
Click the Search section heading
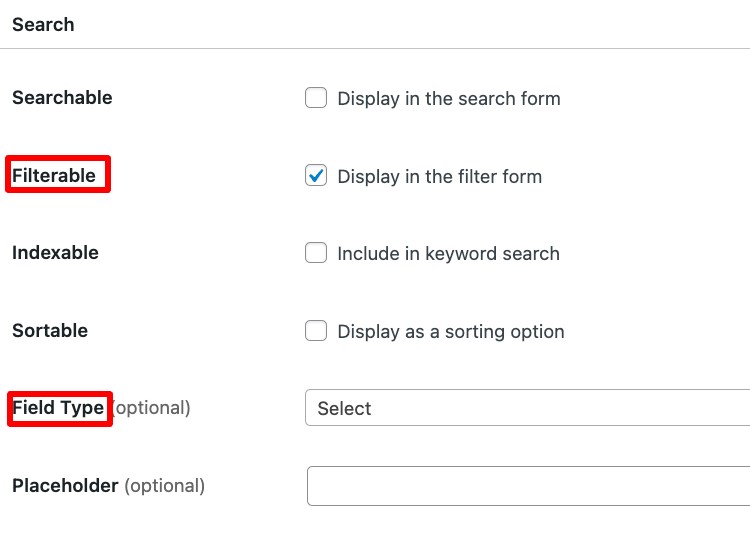click(x=43, y=24)
